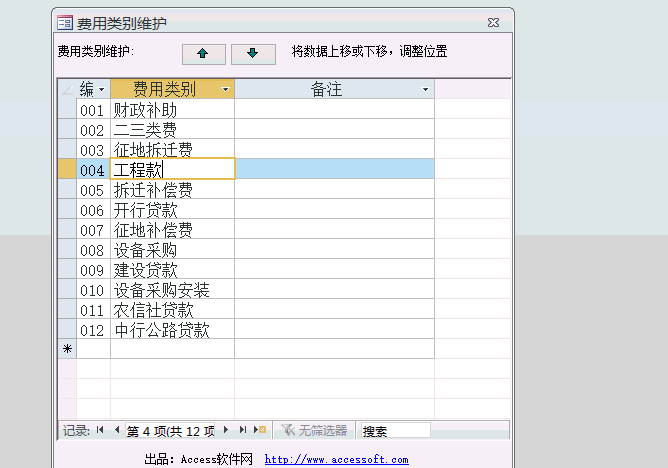Click the number cell 012

(93, 329)
